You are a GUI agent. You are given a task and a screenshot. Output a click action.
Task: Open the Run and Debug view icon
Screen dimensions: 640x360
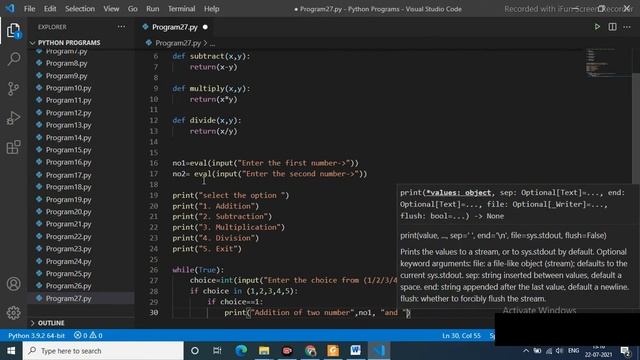tap(13, 118)
